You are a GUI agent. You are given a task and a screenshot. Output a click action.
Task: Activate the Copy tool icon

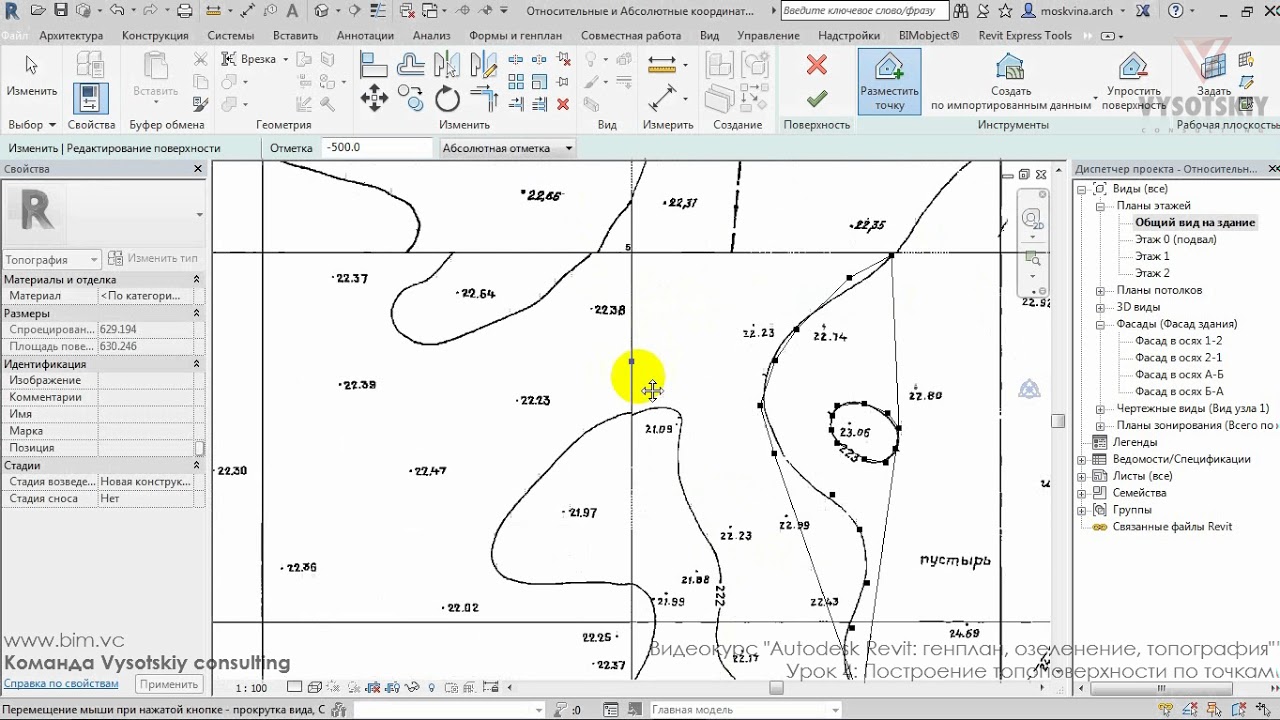click(x=410, y=98)
